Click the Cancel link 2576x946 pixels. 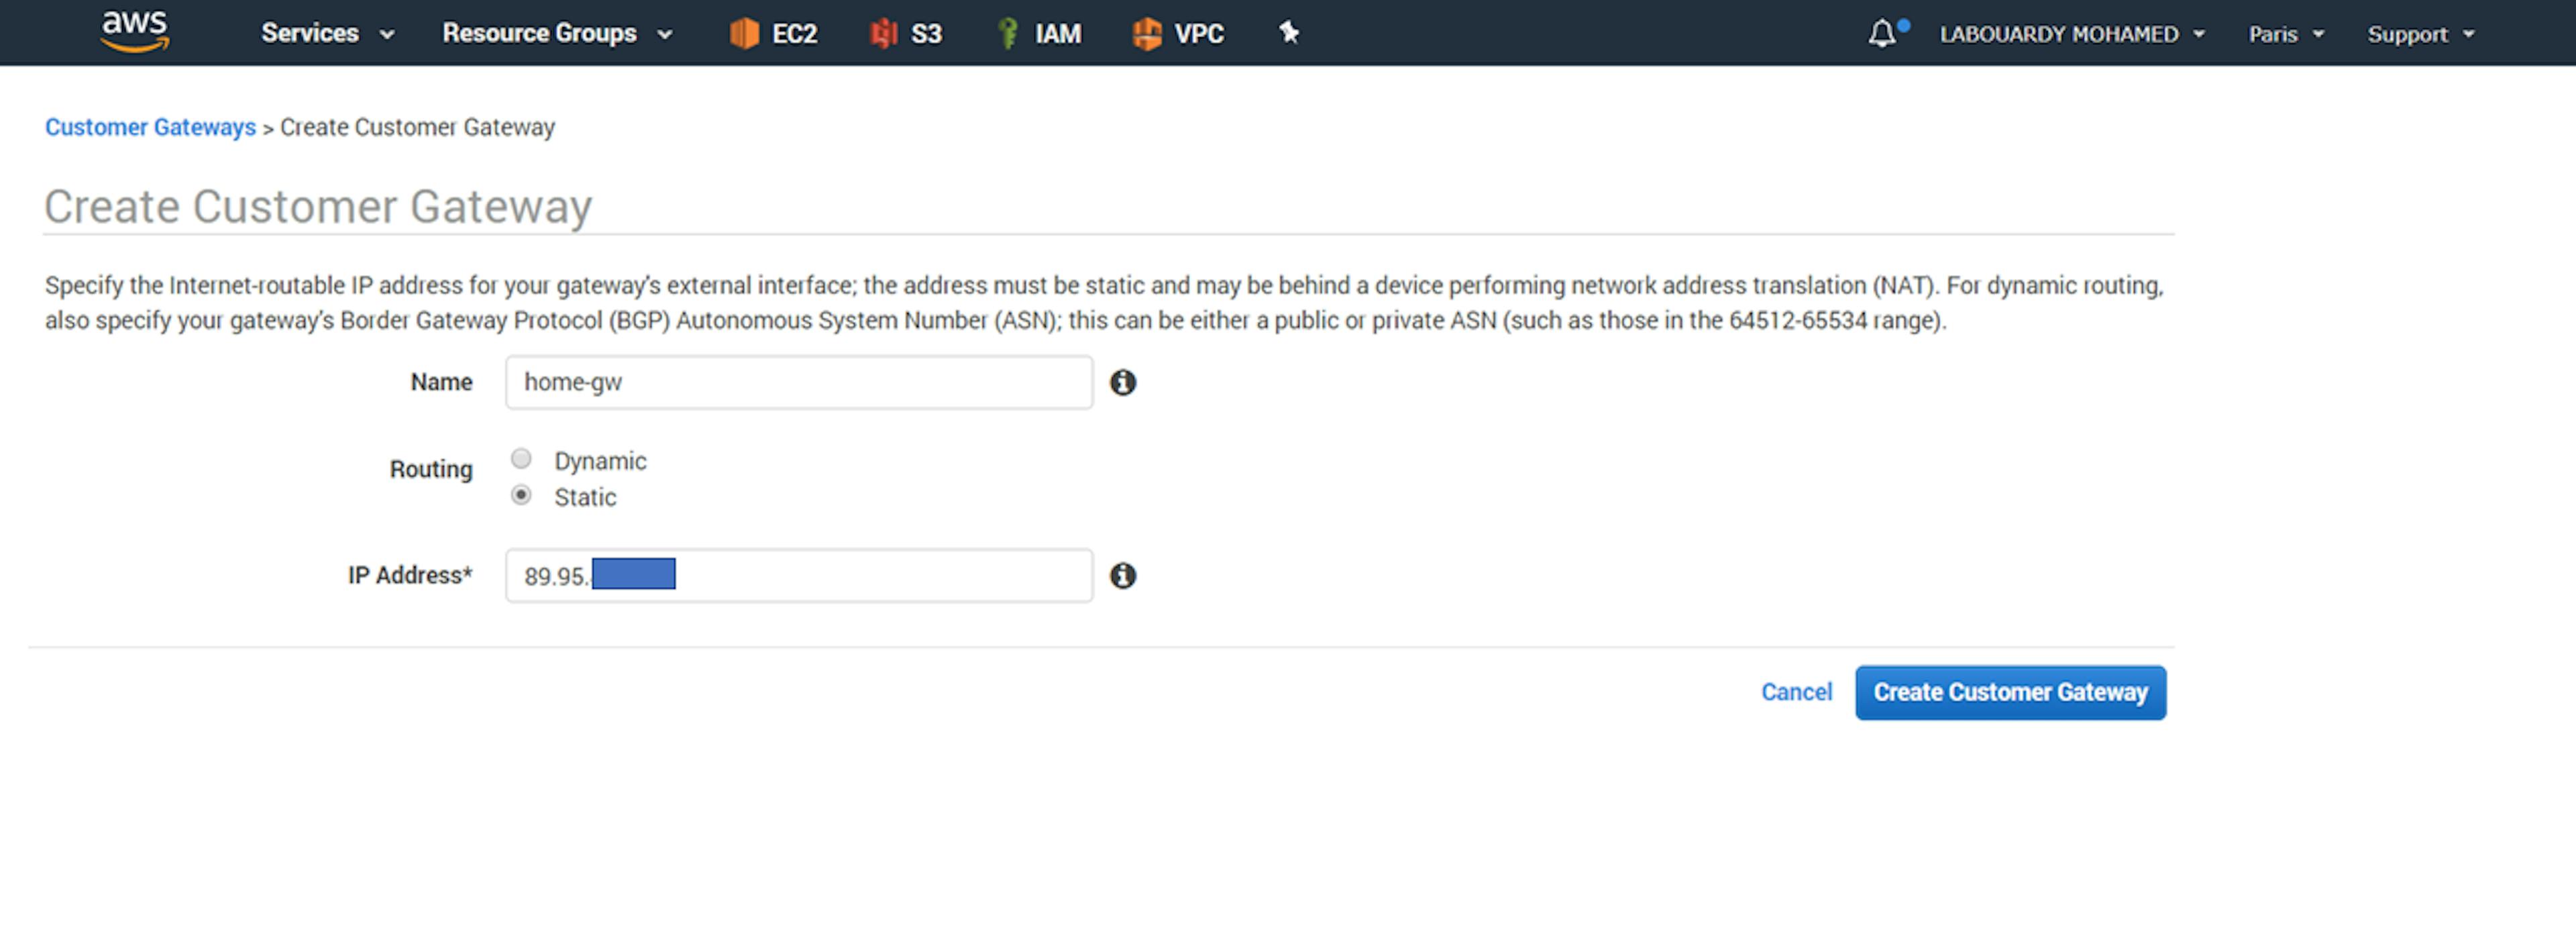pyautogui.click(x=1796, y=692)
